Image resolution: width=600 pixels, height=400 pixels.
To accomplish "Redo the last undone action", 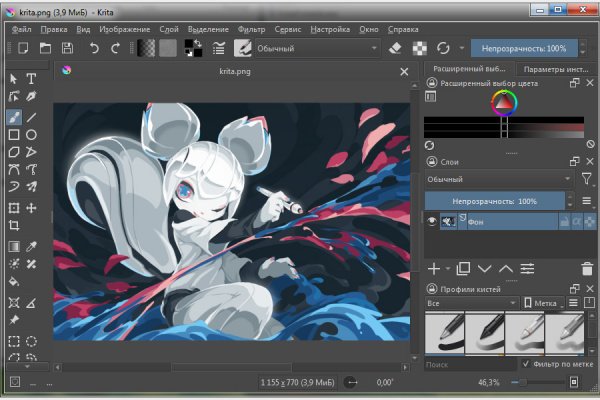I will (115, 48).
